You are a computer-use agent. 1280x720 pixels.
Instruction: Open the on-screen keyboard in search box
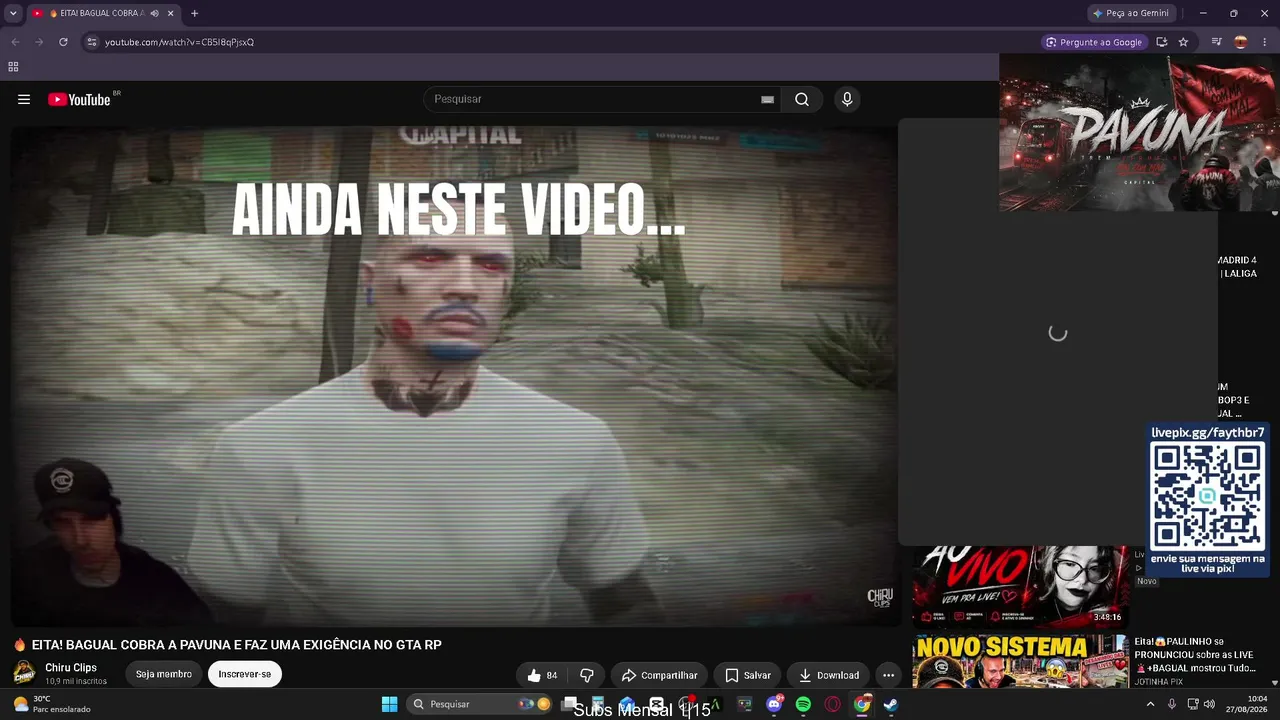[767, 100]
